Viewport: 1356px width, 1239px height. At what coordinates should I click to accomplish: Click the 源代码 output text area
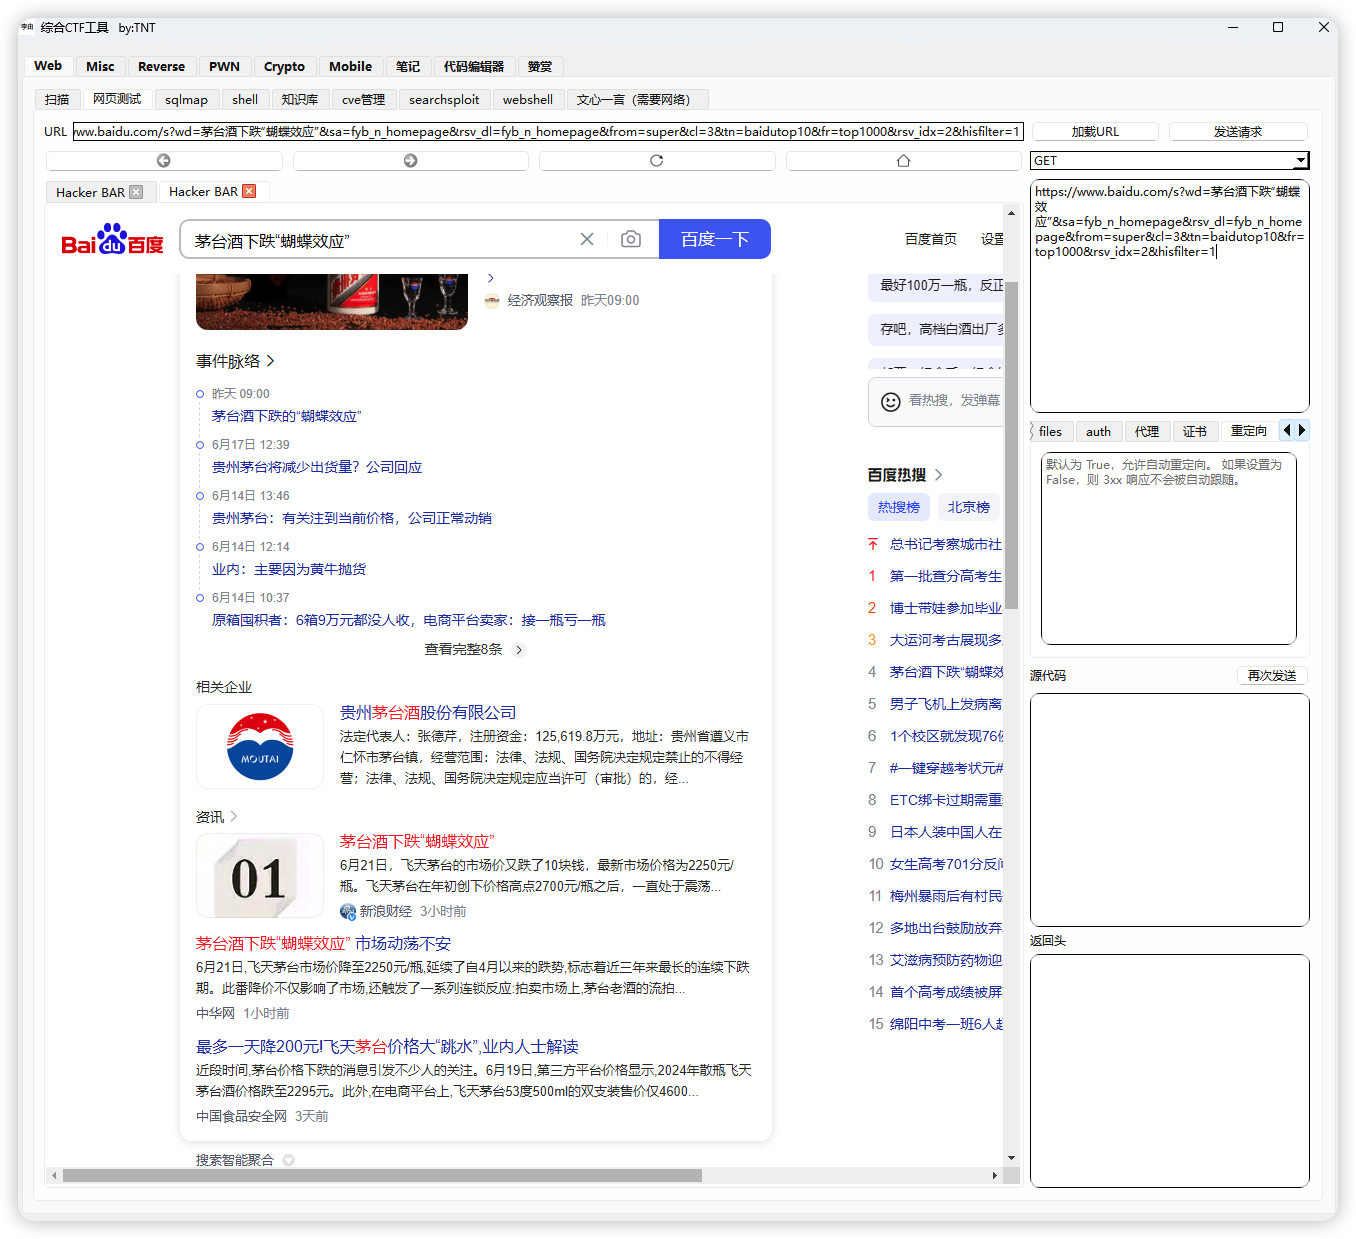coord(1170,810)
